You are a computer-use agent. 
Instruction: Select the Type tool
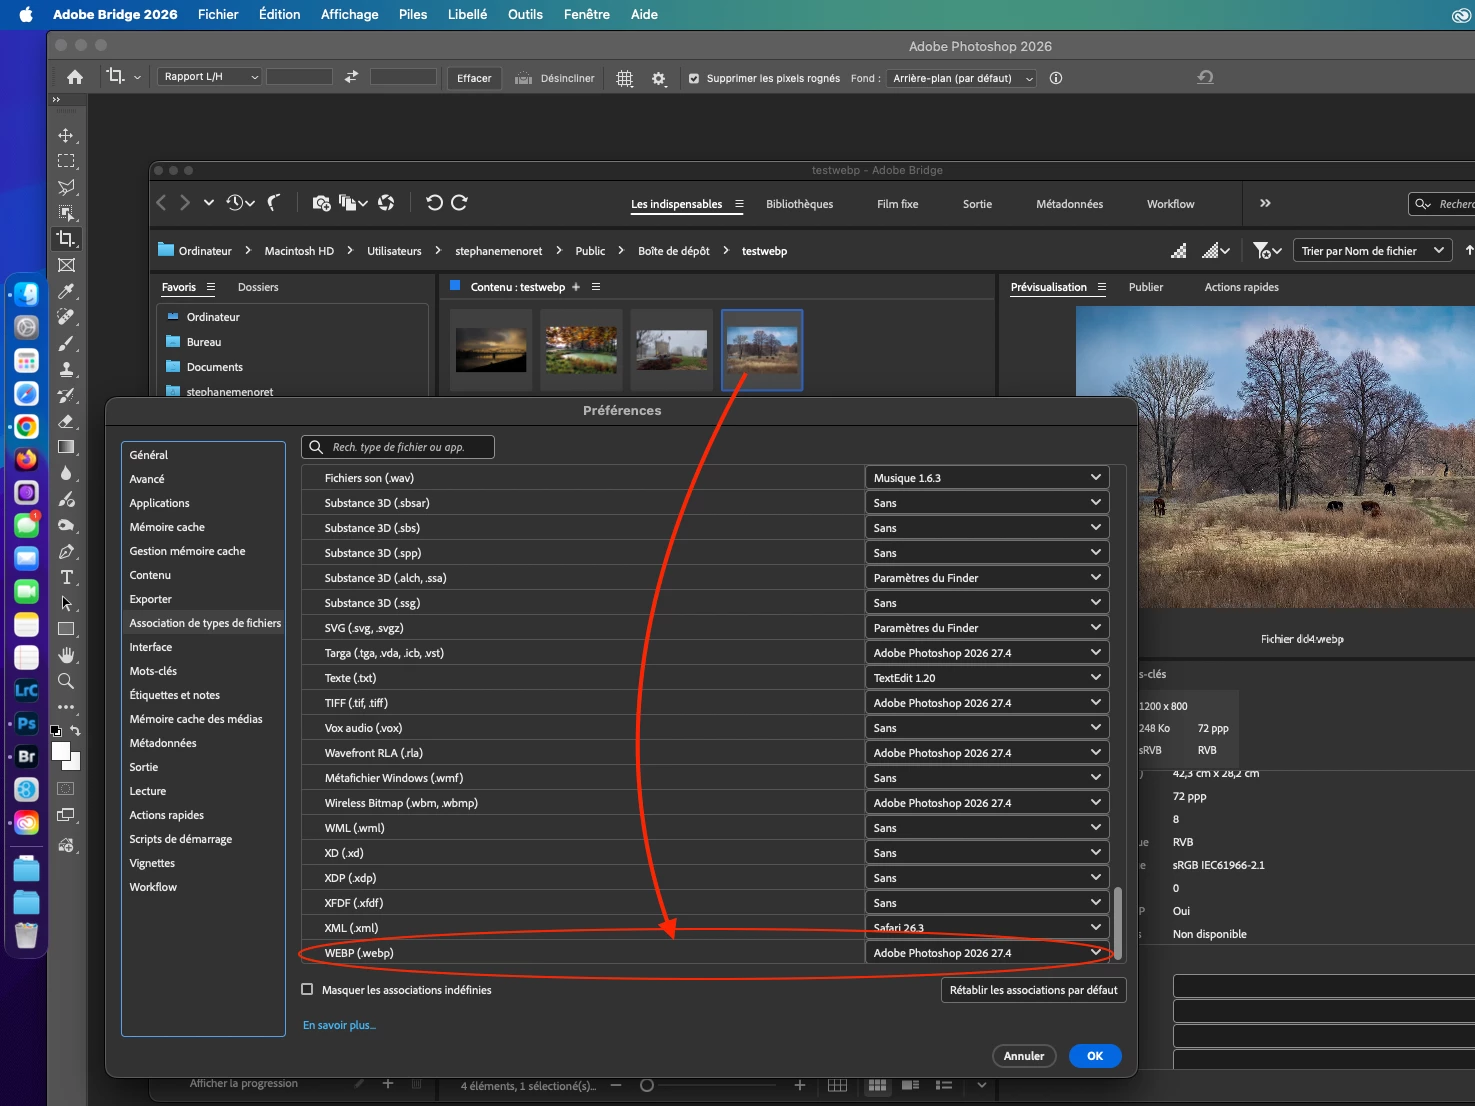(66, 577)
